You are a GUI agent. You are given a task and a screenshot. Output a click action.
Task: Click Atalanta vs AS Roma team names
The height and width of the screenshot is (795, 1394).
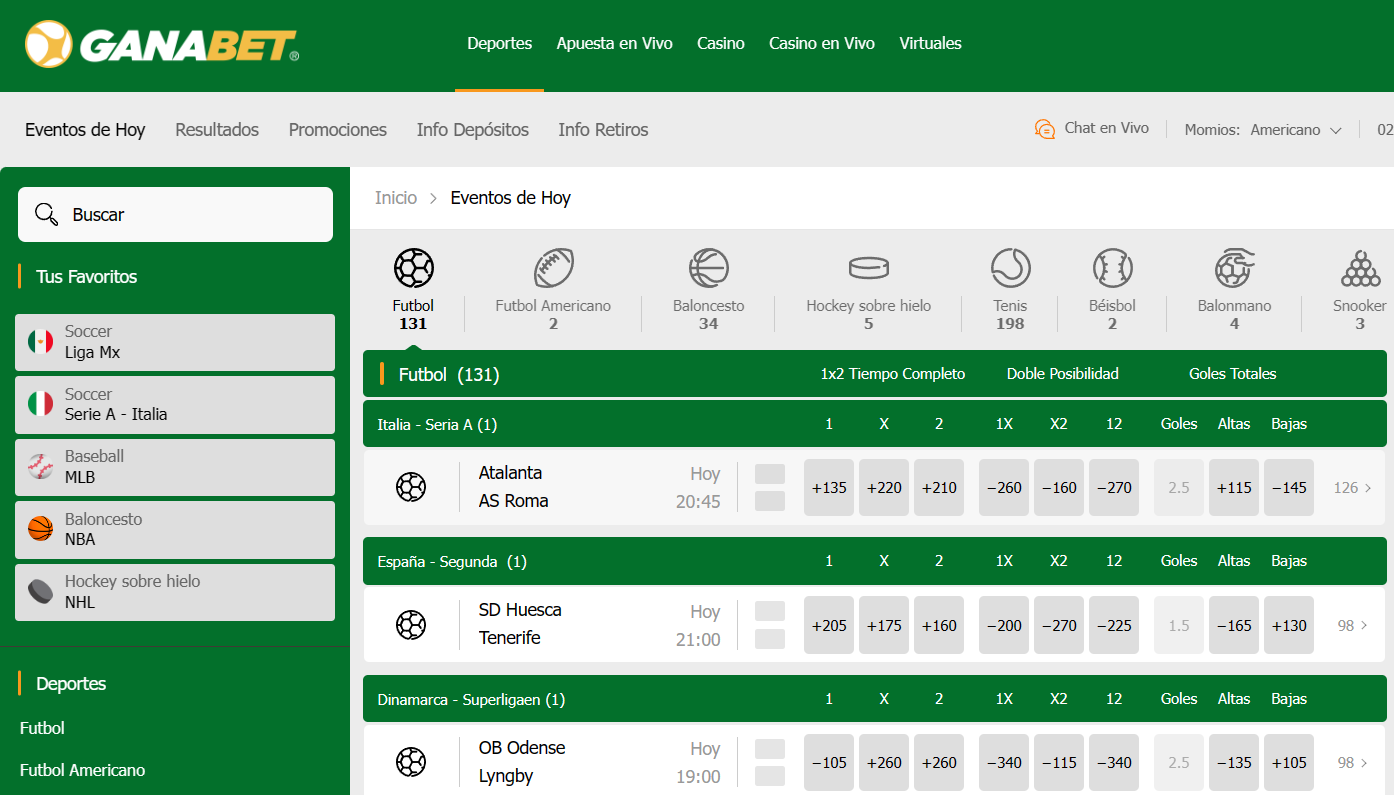tap(514, 487)
